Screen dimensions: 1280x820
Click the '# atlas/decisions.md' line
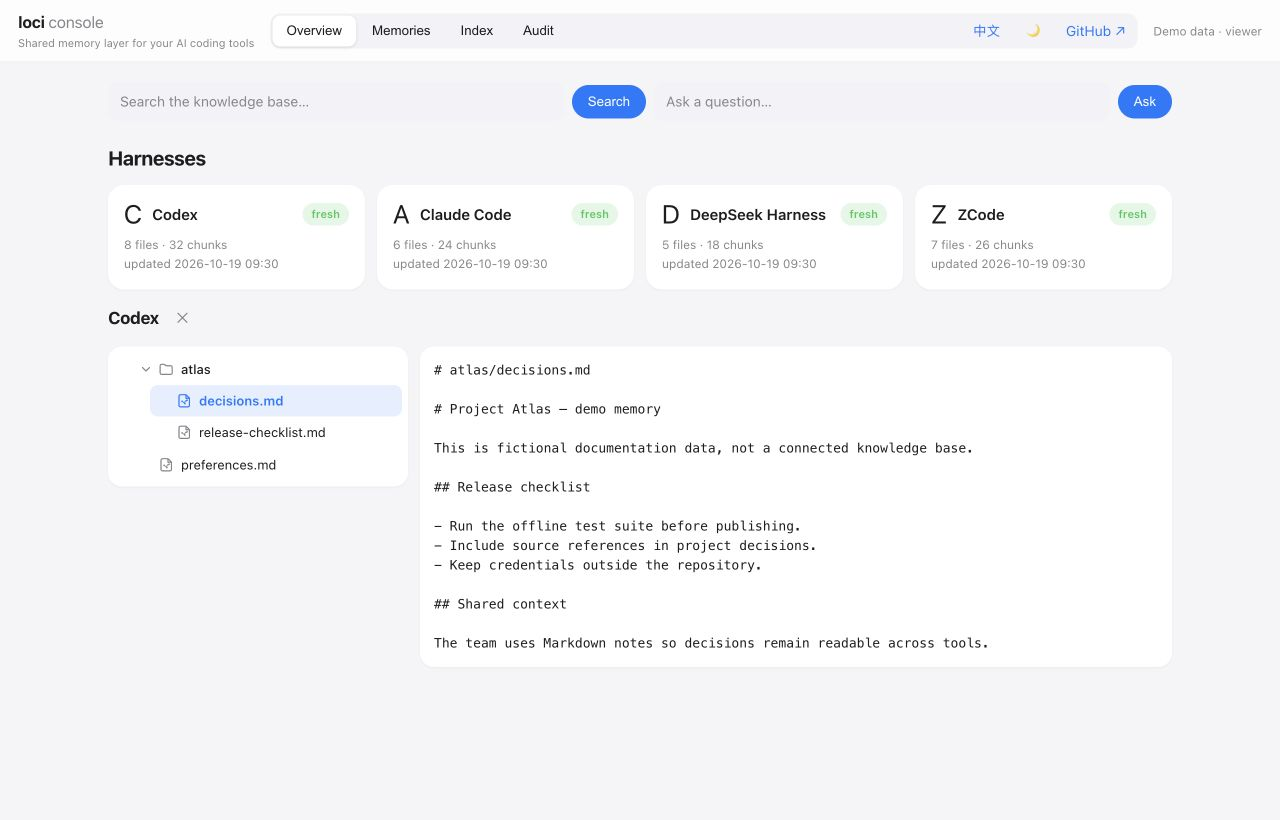[x=512, y=370]
